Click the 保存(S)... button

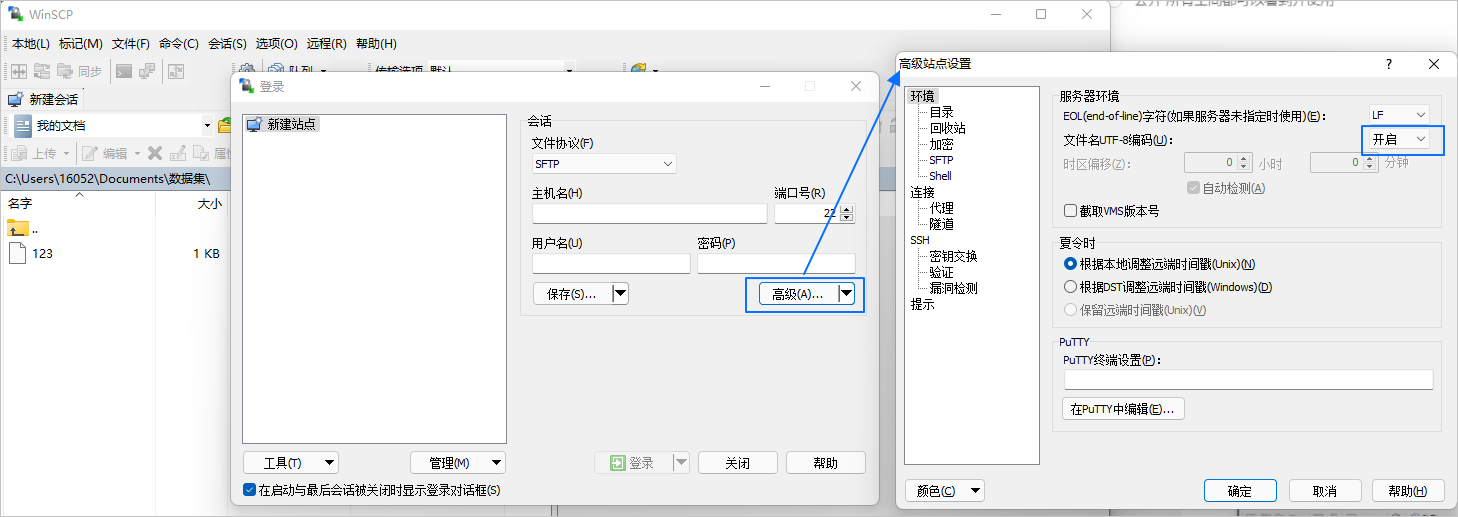[x=572, y=294]
